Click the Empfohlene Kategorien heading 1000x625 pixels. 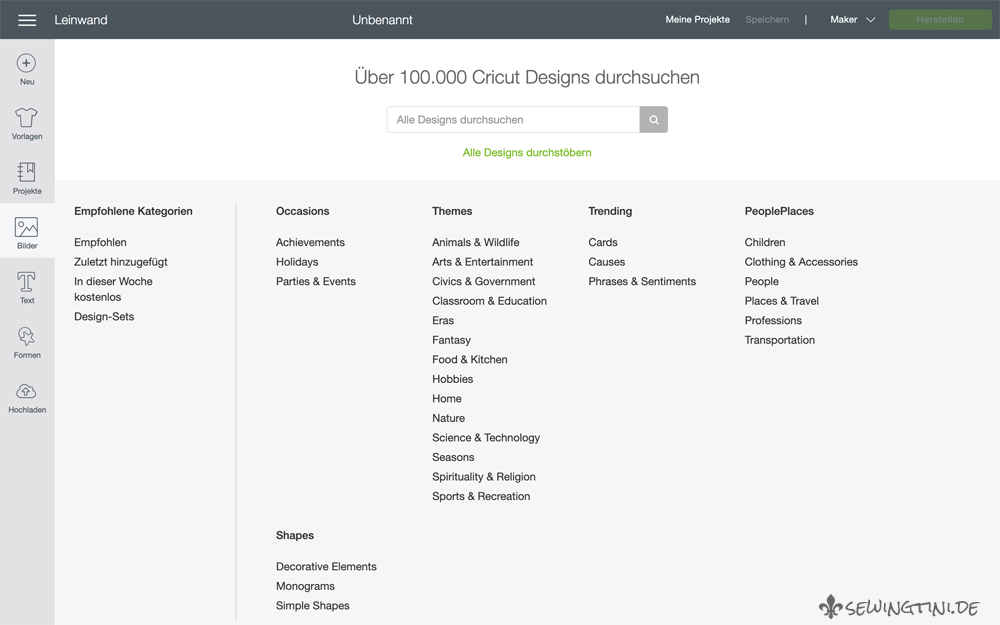click(133, 211)
